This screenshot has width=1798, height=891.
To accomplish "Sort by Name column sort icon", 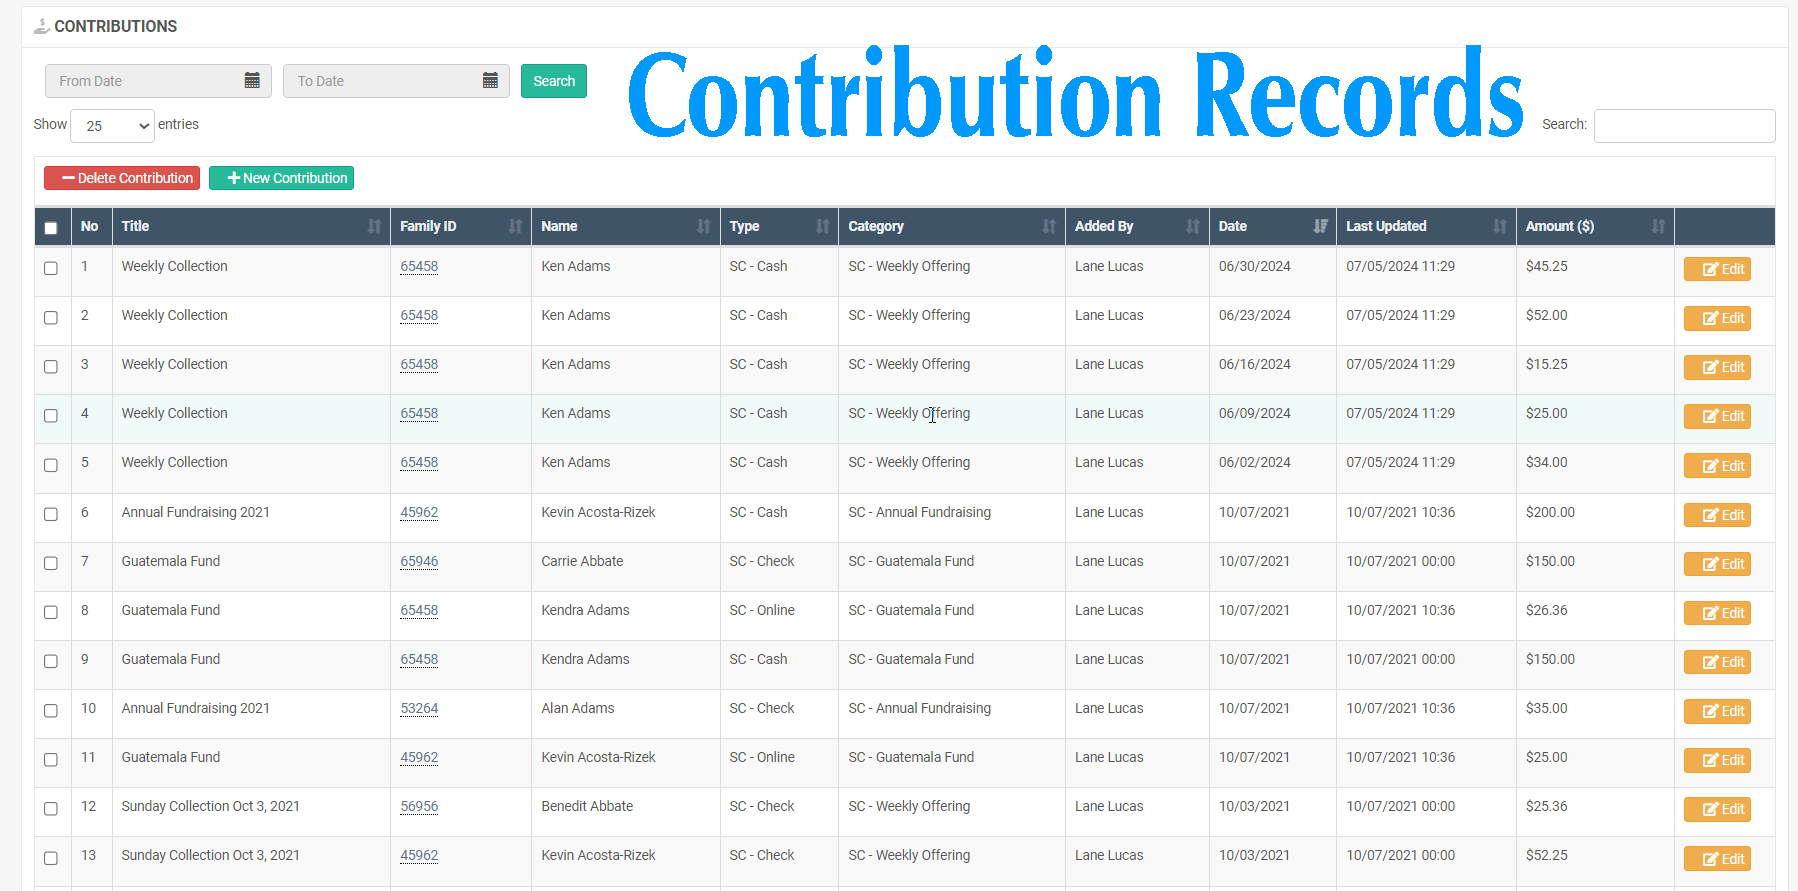I will [x=703, y=227].
